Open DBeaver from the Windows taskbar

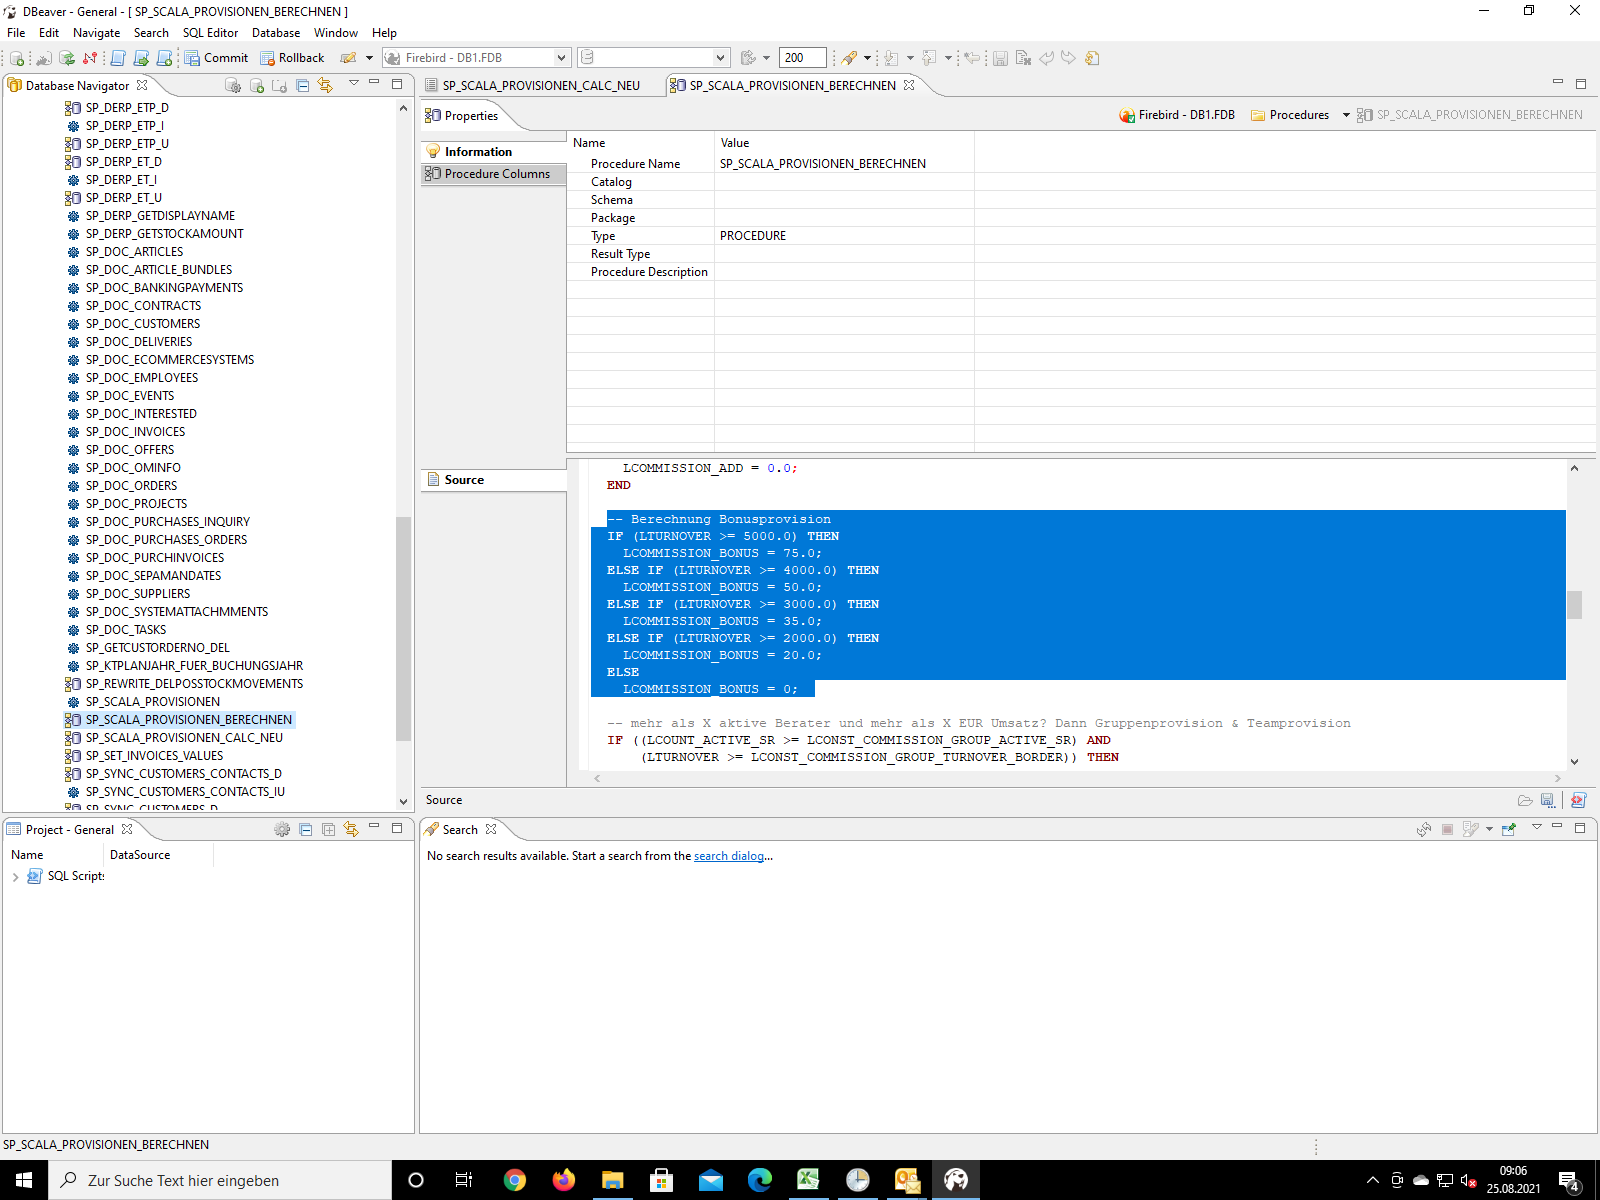[x=956, y=1180]
